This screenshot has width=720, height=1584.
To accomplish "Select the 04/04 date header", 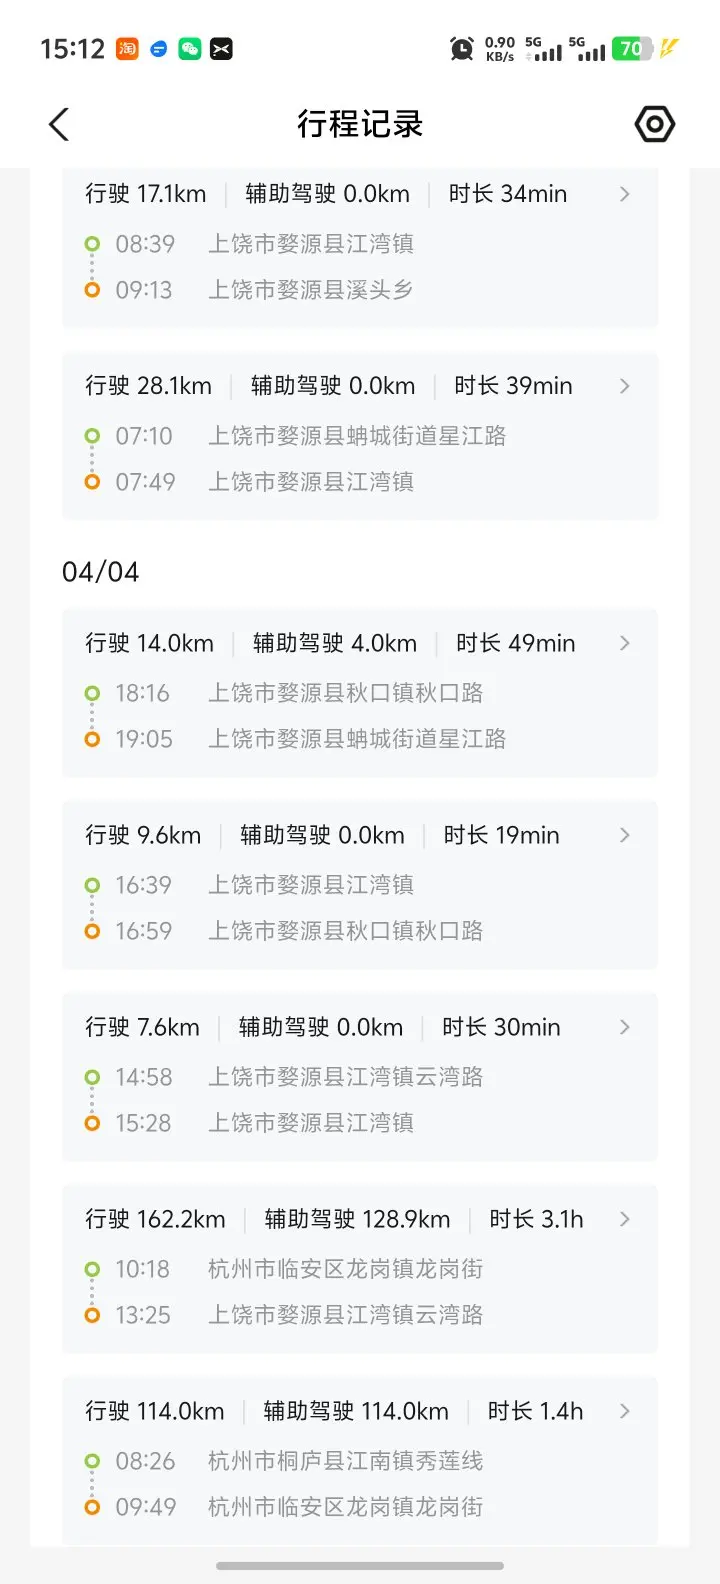I will tap(101, 572).
